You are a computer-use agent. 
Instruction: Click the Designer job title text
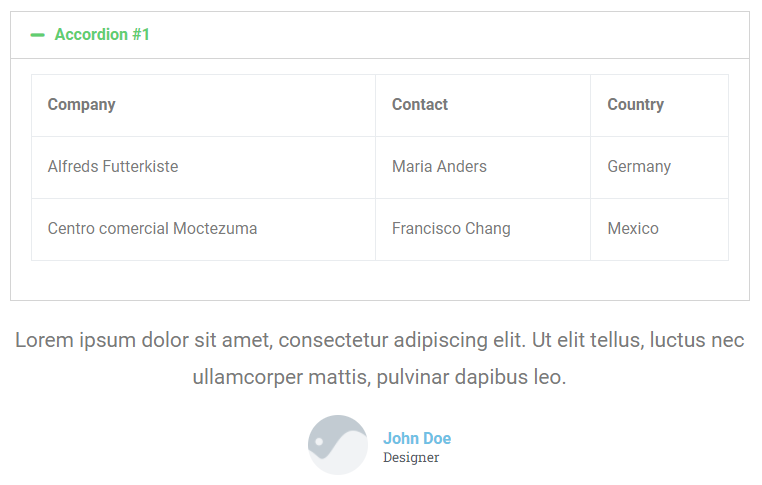pos(411,458)
